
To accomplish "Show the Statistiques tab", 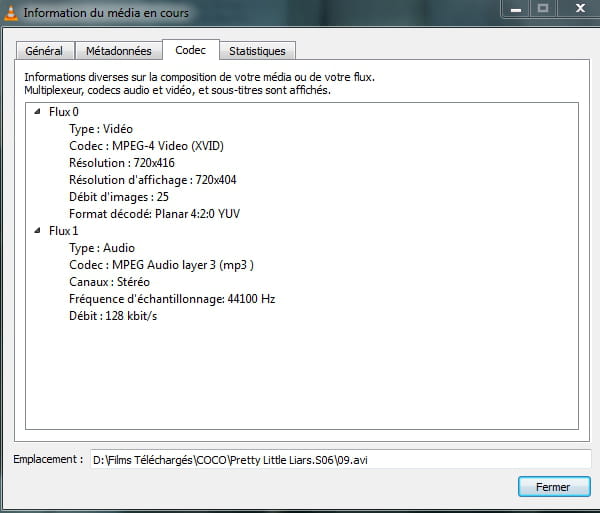I will coord(257,51).
